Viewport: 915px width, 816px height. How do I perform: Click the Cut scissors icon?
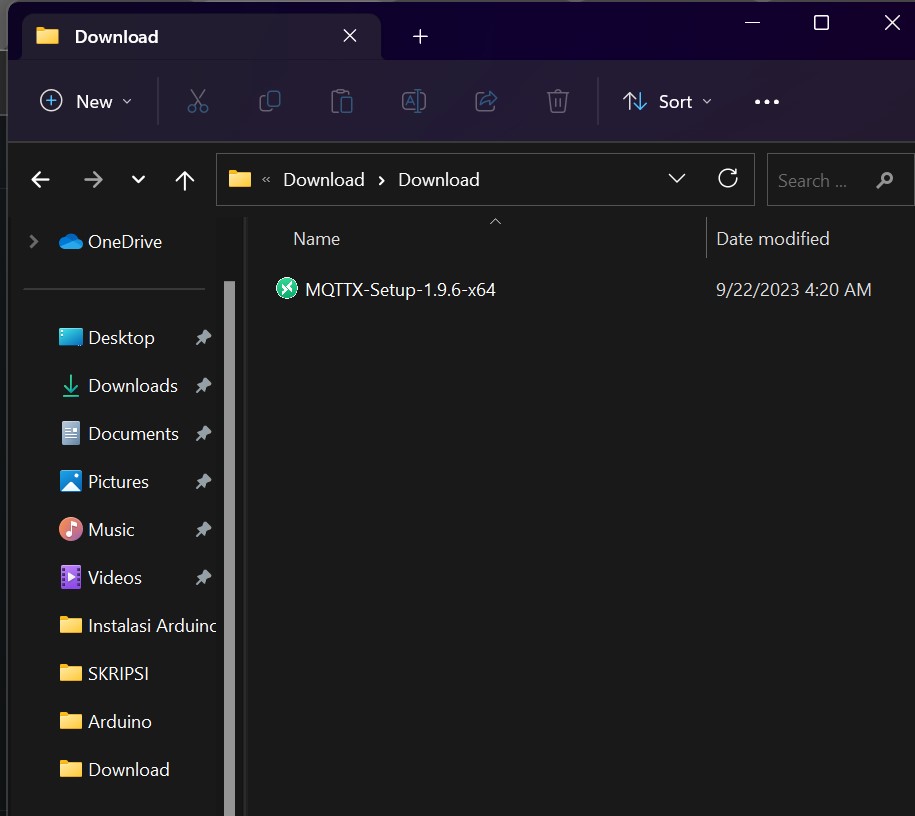(198, 101)
